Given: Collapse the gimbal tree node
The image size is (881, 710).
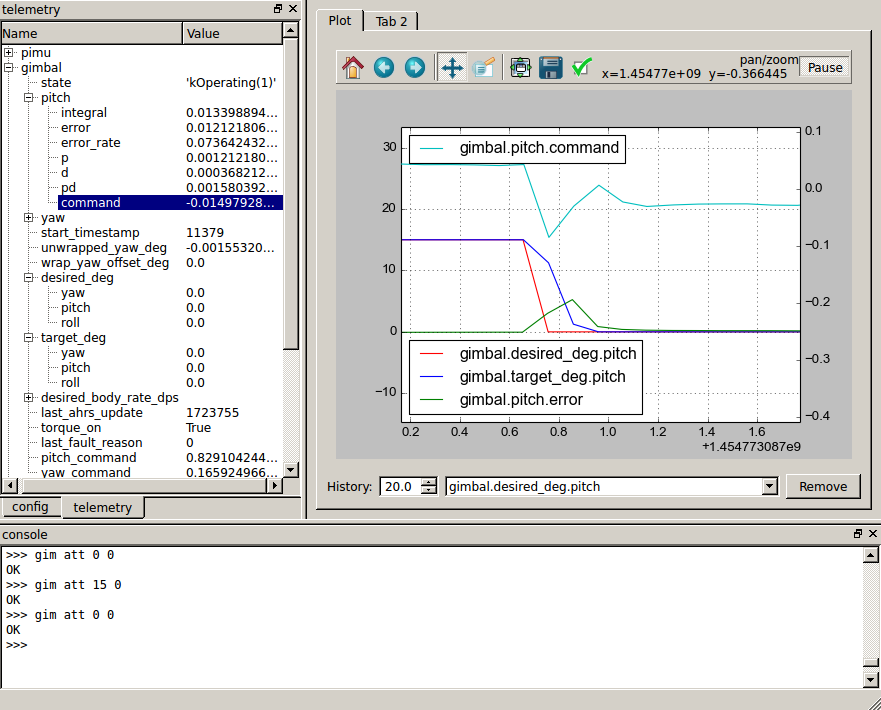Looking at the screenshot, I should (x=8, y=68).
